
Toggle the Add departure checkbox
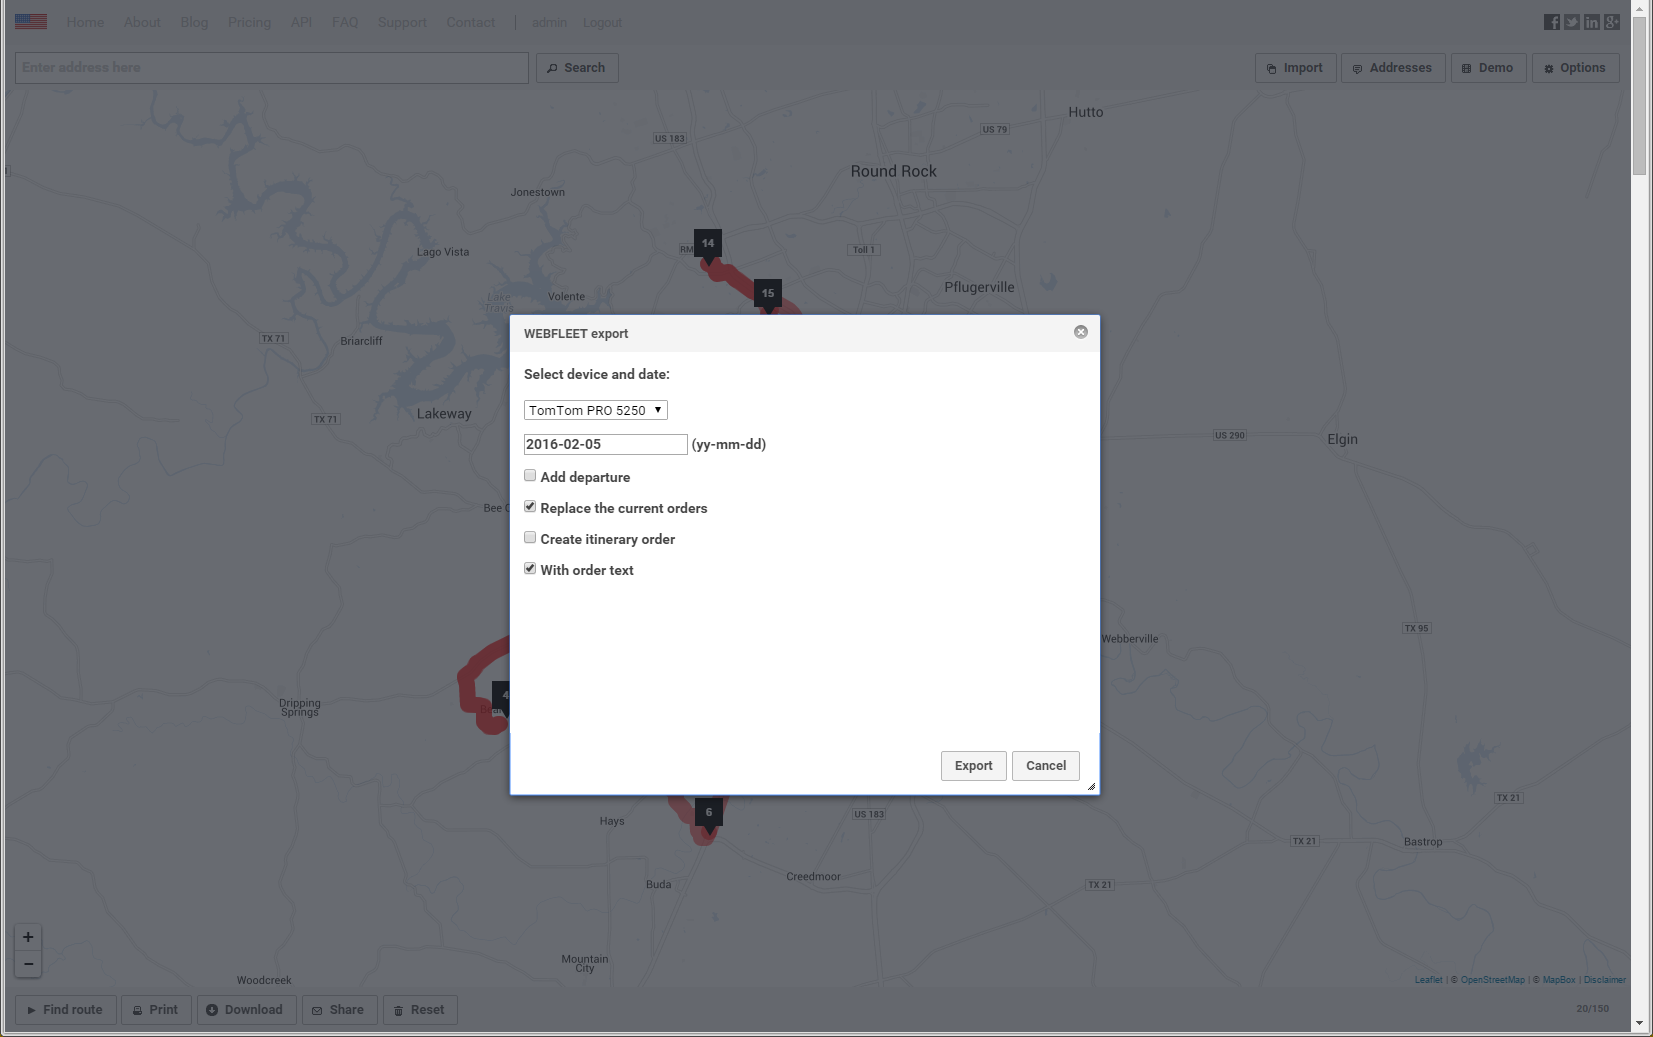tap(530, 476)
